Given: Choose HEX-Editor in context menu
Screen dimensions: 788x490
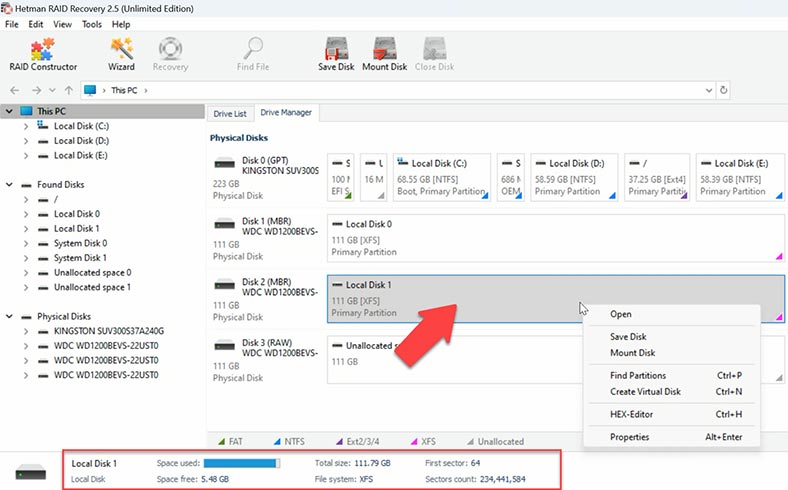Looking at the screenshot, I should click(x=671, y=414).
